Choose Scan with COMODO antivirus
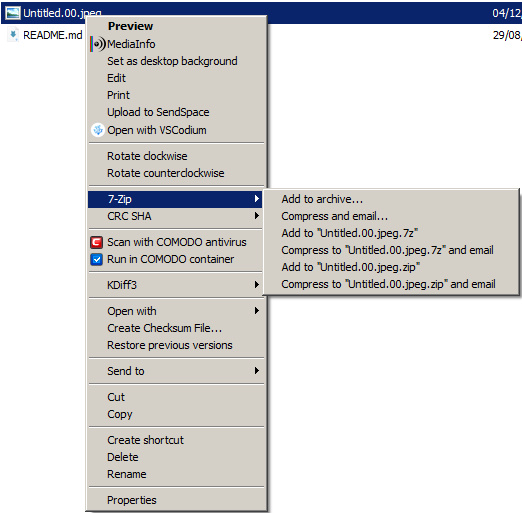The height and width of the screenshot is (513, 522). [x=177, y=242]
